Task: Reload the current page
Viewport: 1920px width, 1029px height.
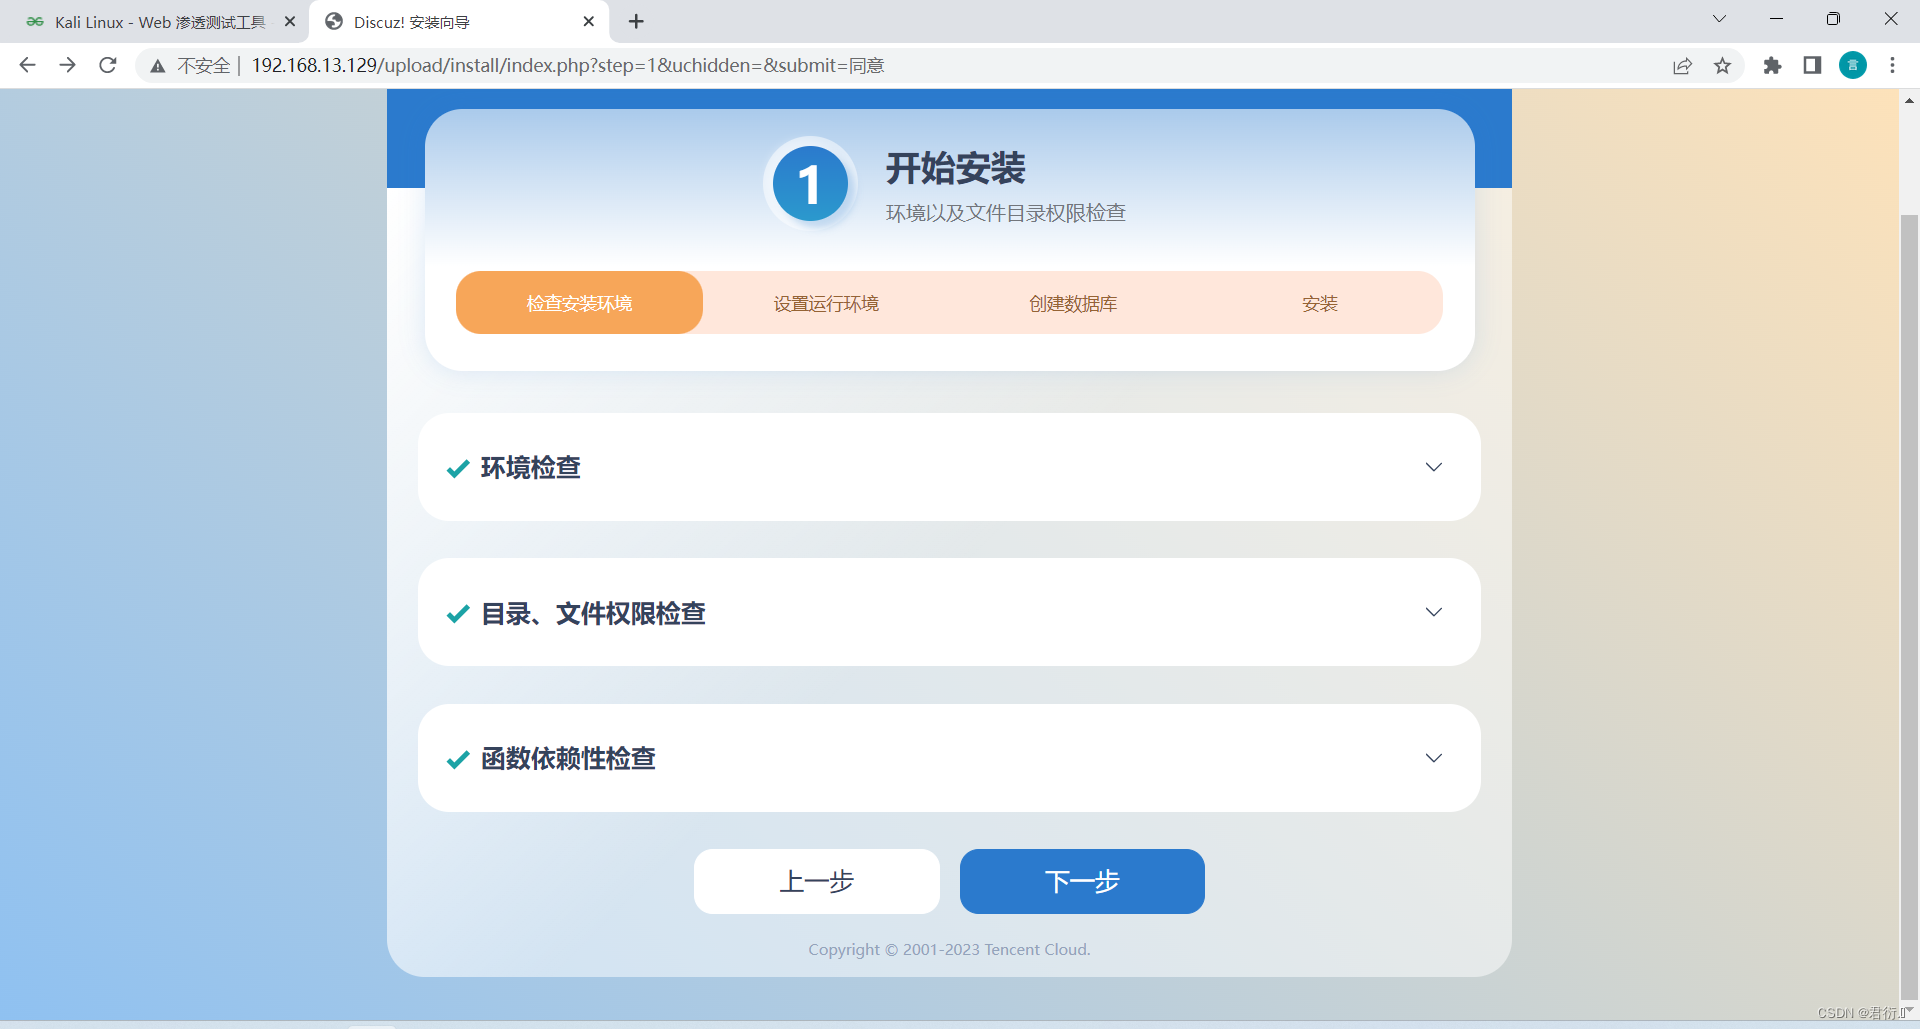Action: [108, 65]
